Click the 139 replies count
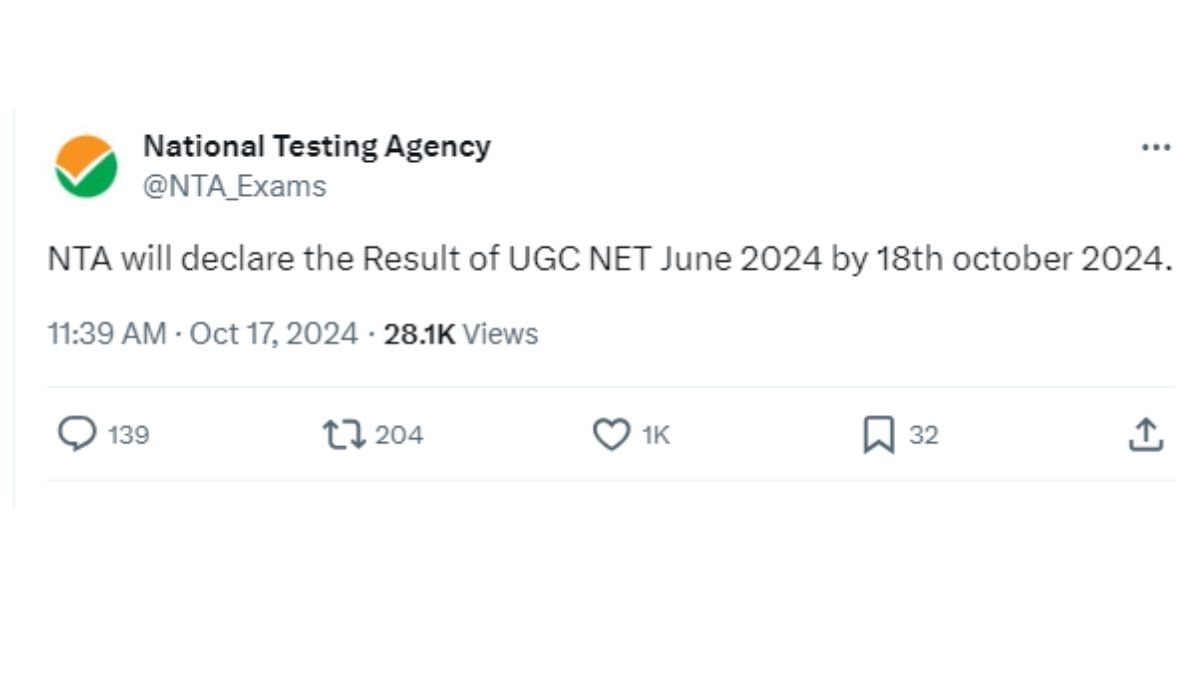The height and width of the screenshot is (675, 1200). tap(128, 435)
